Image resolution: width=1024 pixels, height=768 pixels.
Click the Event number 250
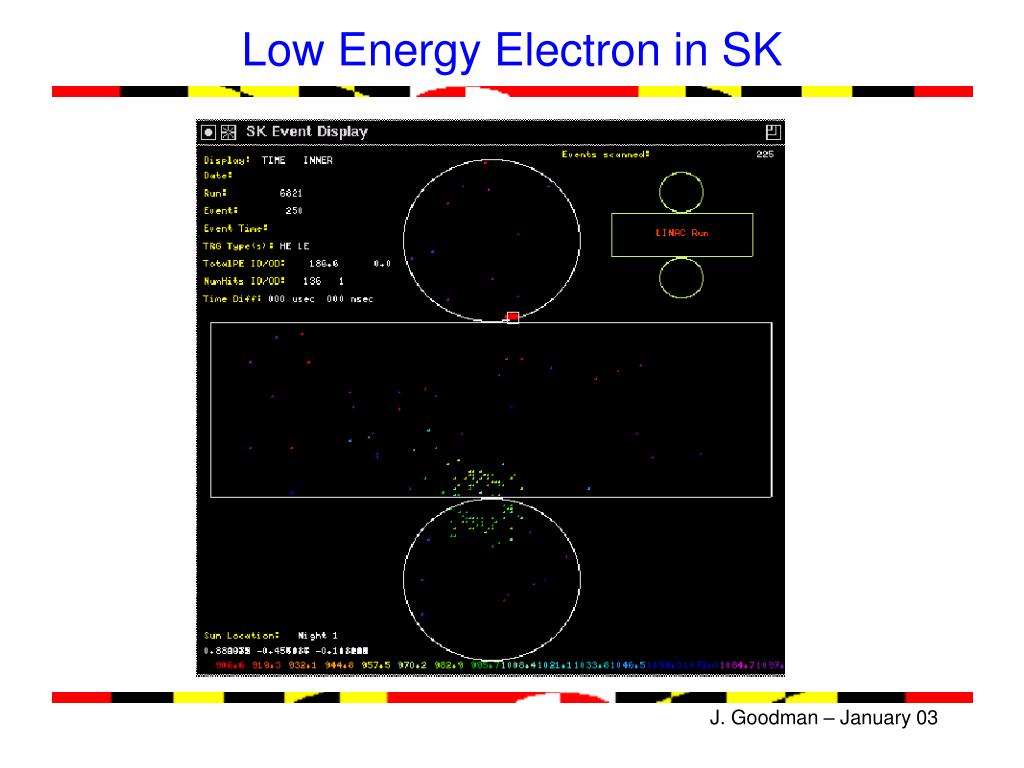[x=294, y=211]
